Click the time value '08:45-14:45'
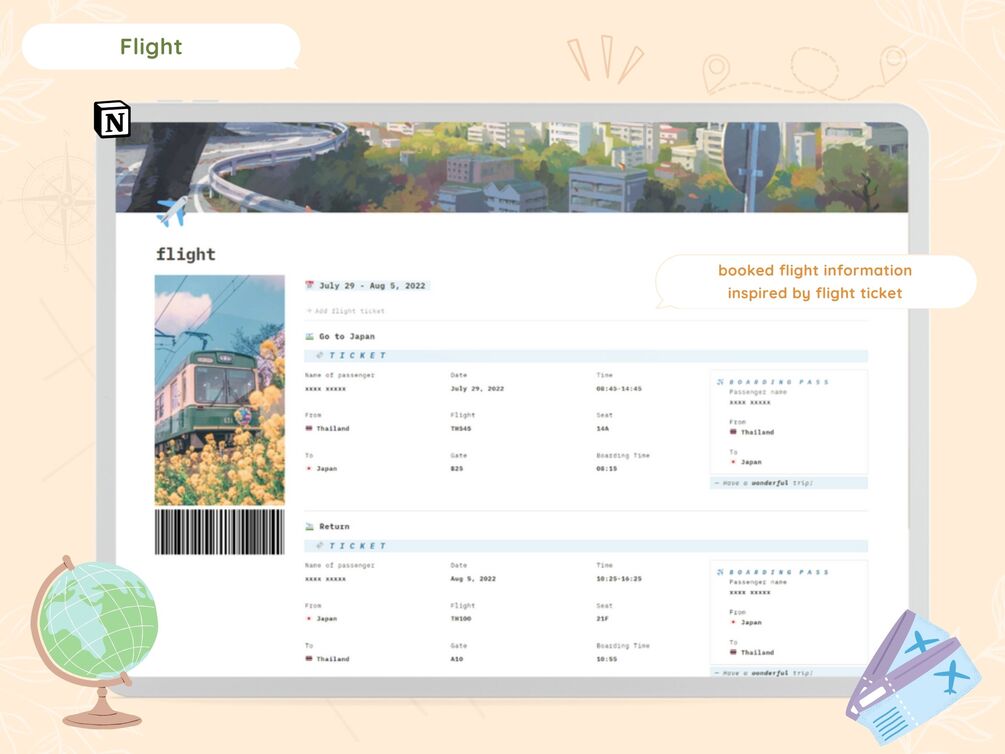The width and height of the screenshot is (1005, 754). 619,389
